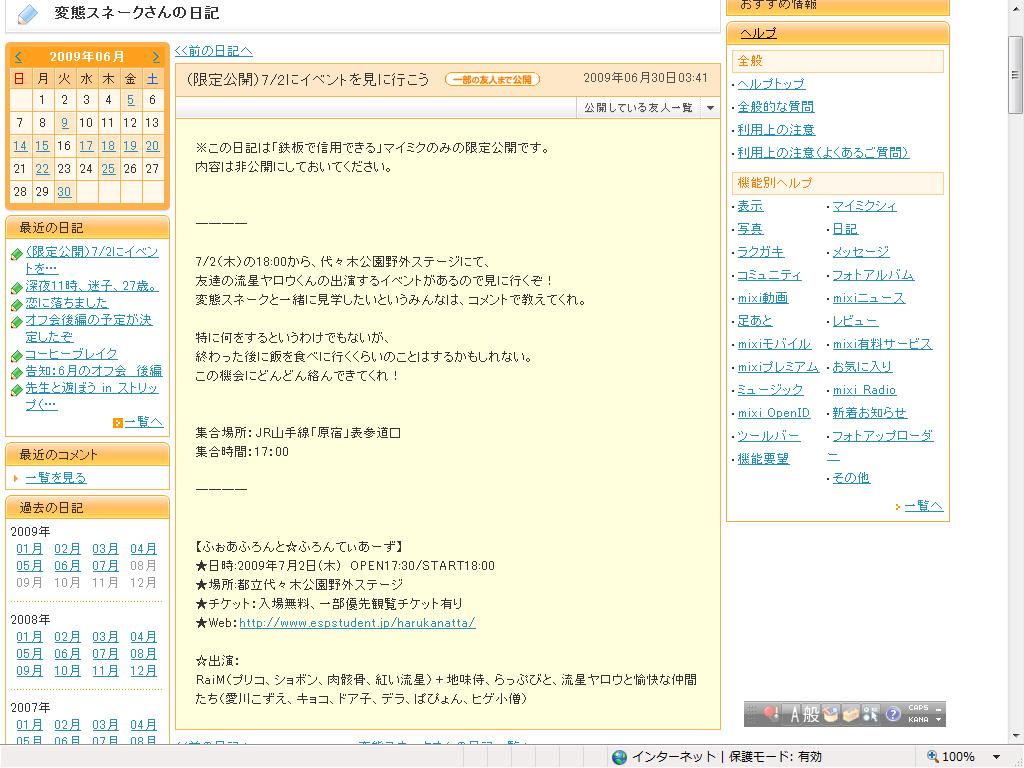Click pencil icon beside 先生と遊ぼう in ストリップ
This screenshot has width=1024, height=768.
click(17, 390)
